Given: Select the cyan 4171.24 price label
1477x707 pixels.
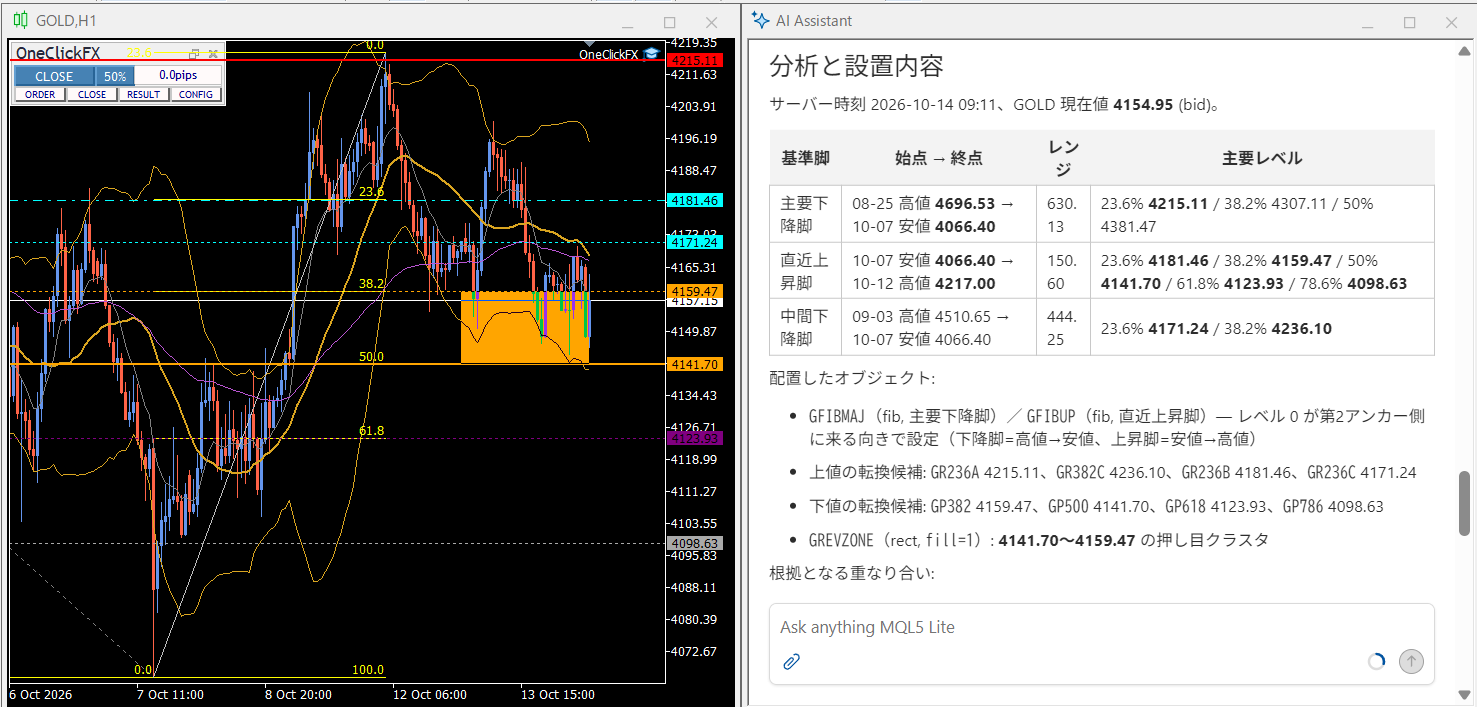Looking at the screenshot, I should point(694,243).
